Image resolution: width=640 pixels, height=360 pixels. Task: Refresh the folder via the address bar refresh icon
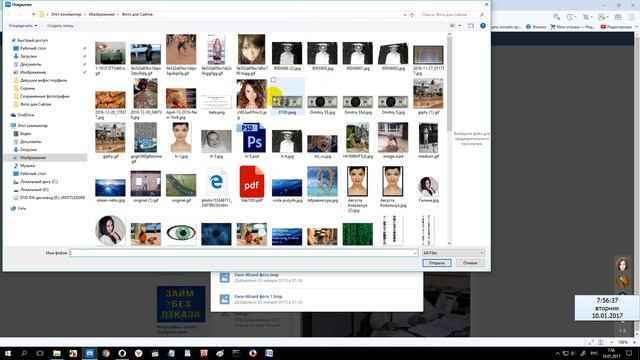pos(412,15)
